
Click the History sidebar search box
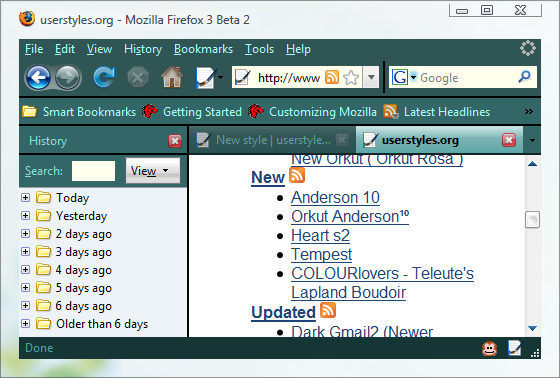coord(94,171)
